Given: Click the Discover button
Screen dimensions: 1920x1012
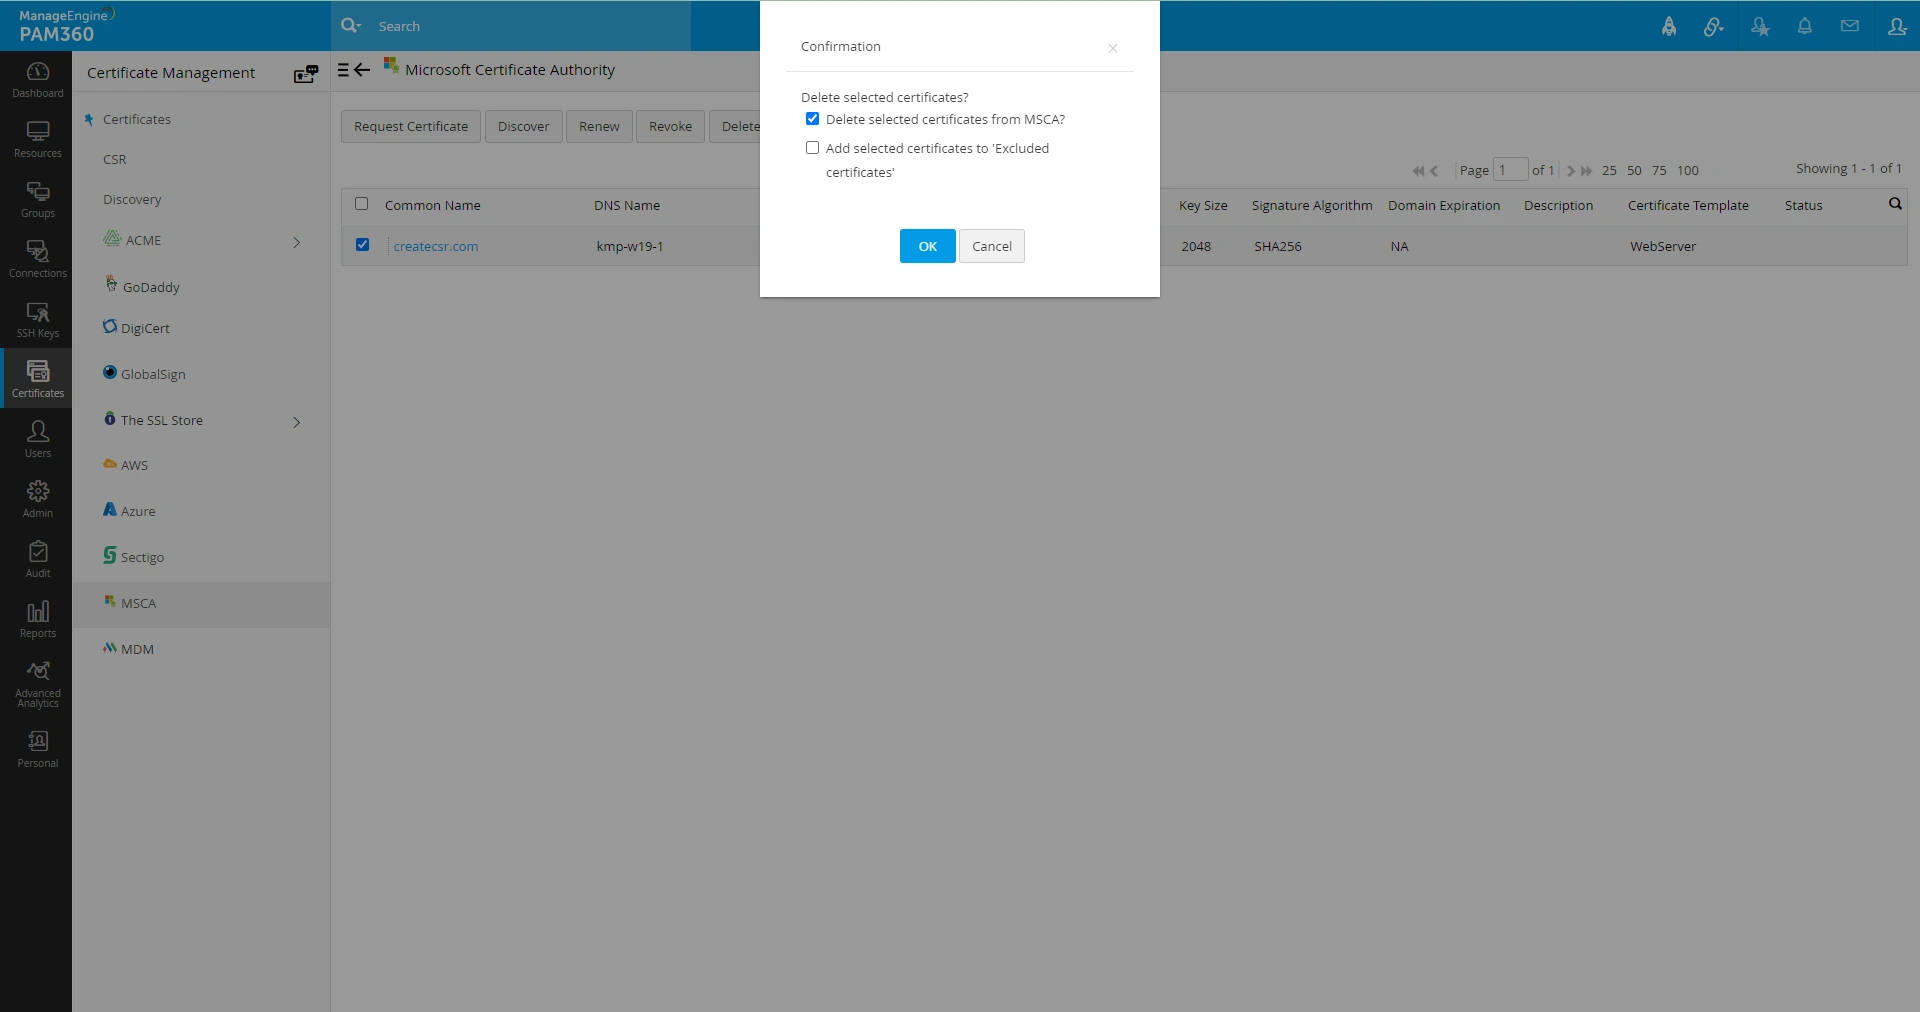Looking at the screenshot, I should 523,127.
